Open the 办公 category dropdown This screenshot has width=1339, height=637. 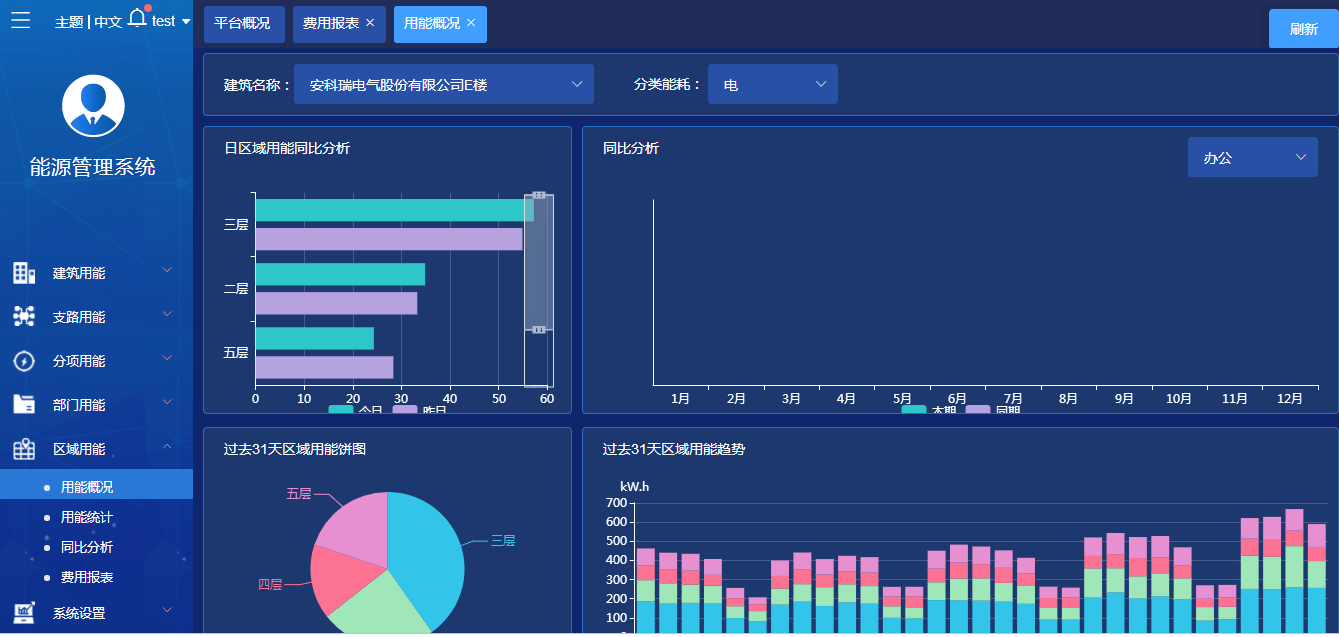tap(1253, 157)
